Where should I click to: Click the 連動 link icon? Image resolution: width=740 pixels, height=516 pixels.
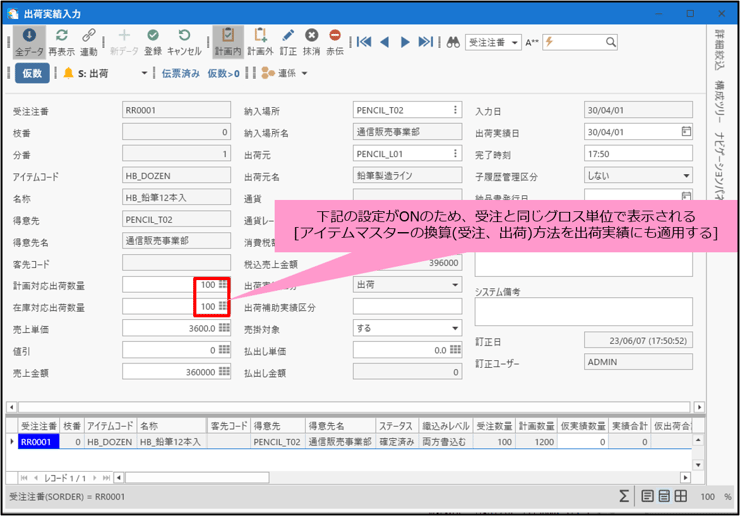tap(89, 42)
